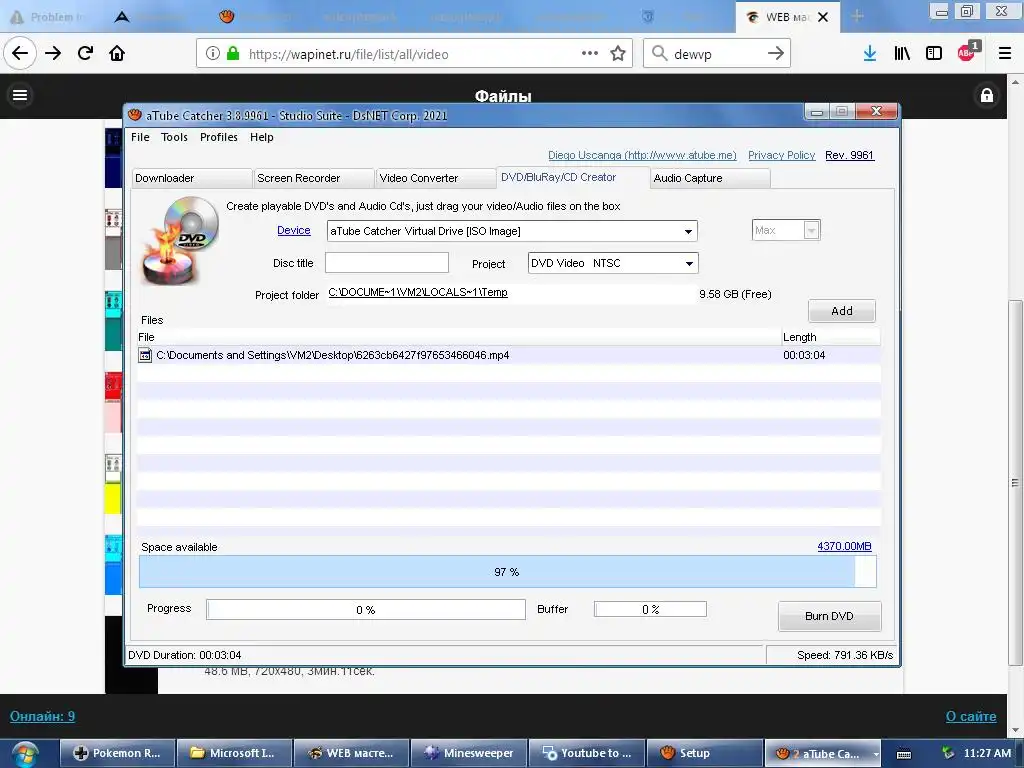Open the Privacy Policy link

782,155
